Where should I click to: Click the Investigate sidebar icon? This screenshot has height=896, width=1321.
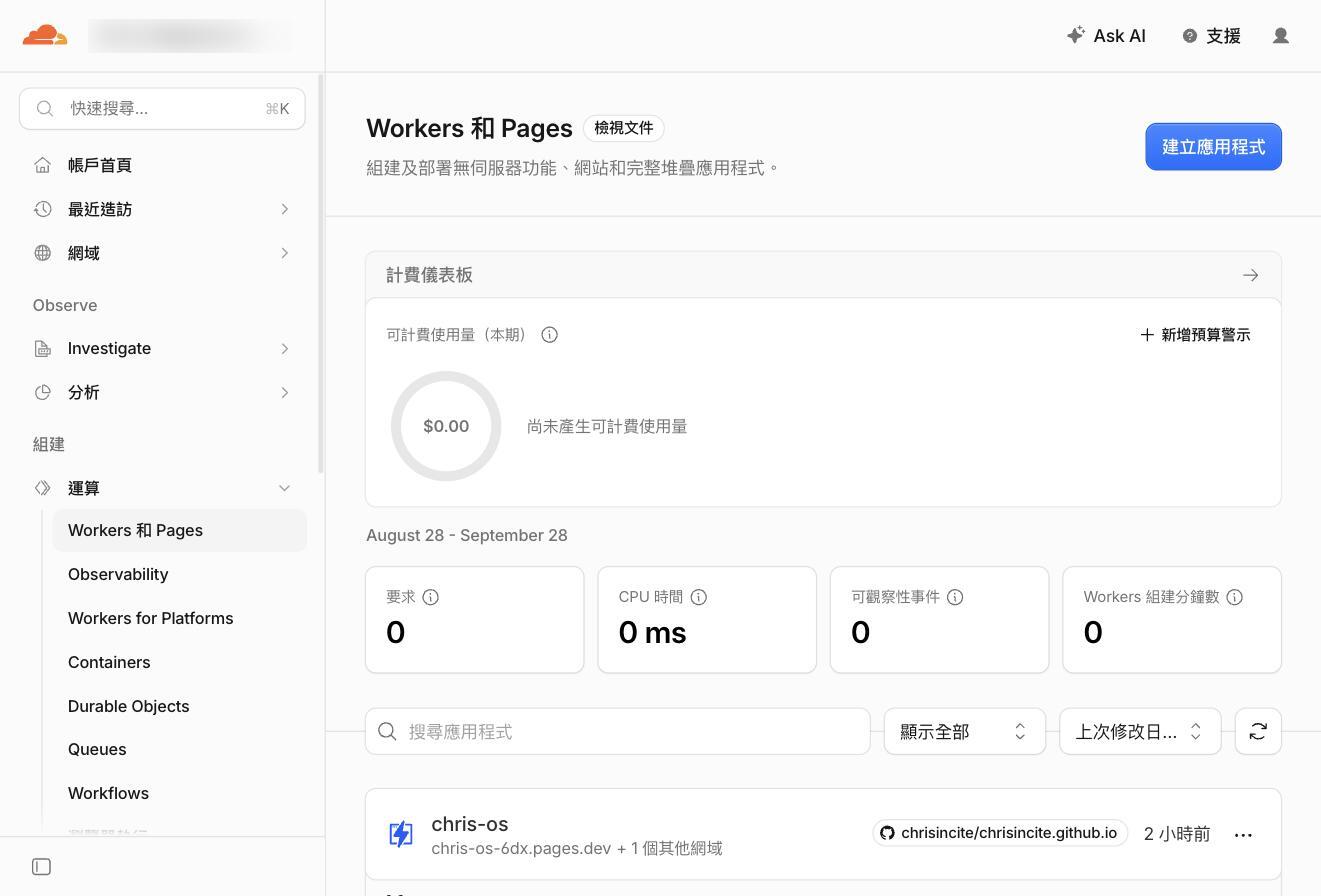(42, 348)
